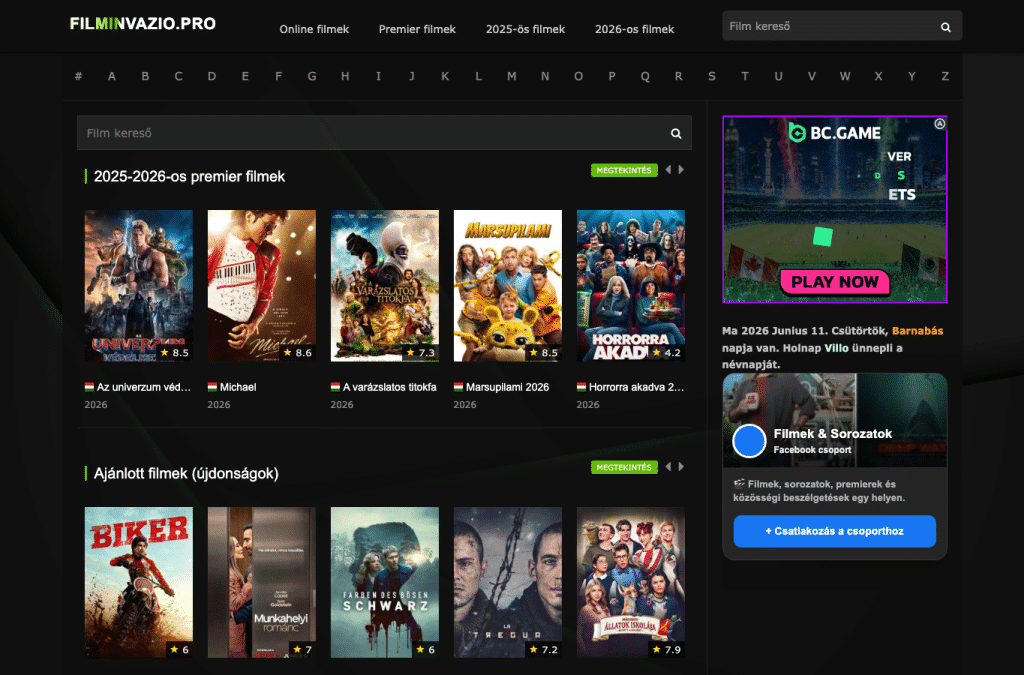Open the Biker movie poster
This screenshot has height=675, width=1024.
click(x=138, y=582)
